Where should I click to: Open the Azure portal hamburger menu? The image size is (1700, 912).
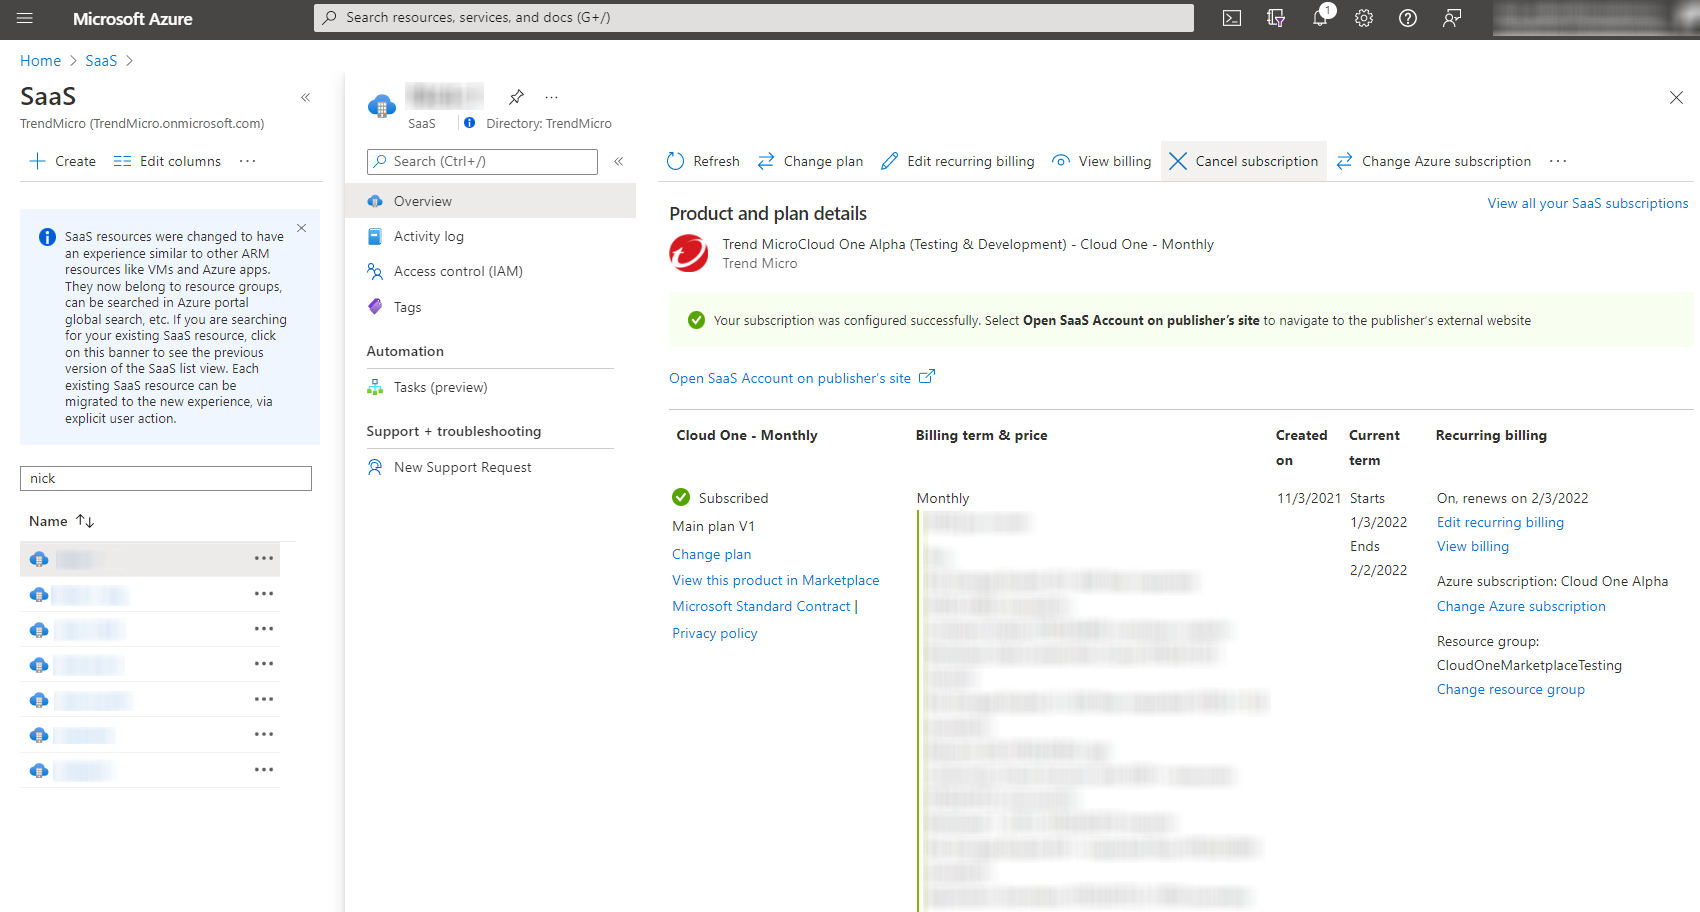tap(25, 18)
